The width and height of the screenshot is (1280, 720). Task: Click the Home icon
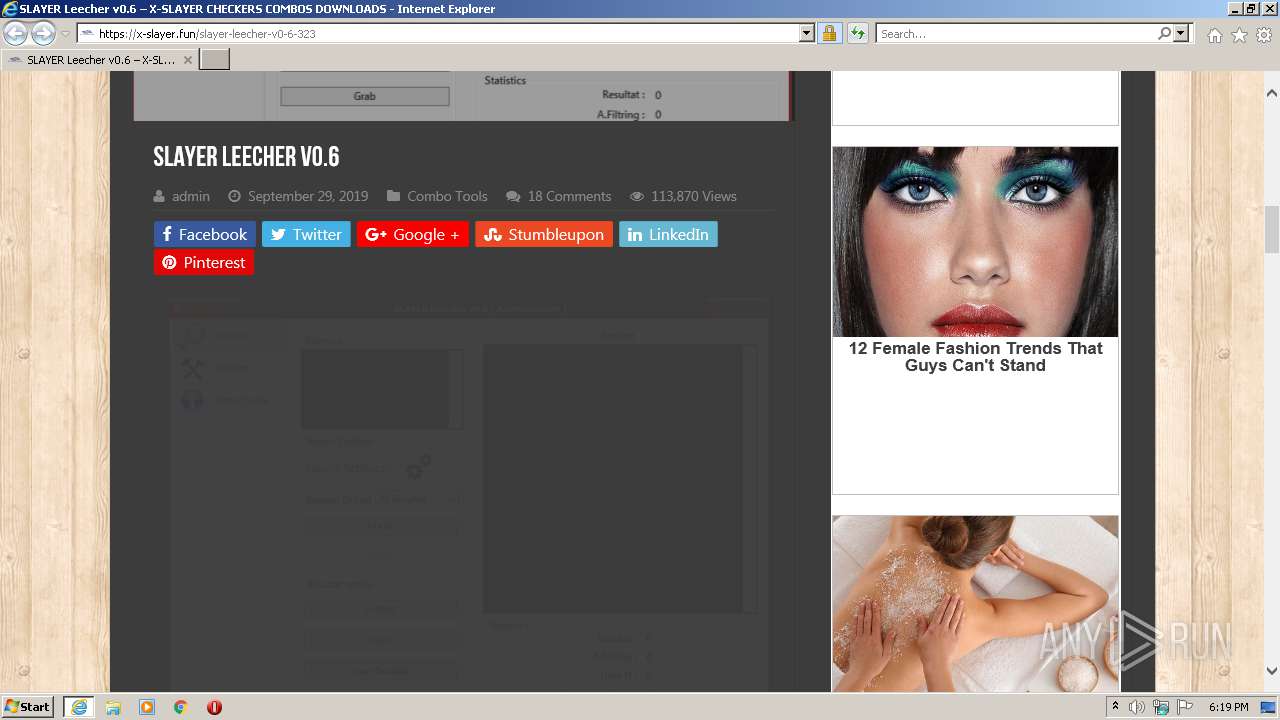(1214, 35)
